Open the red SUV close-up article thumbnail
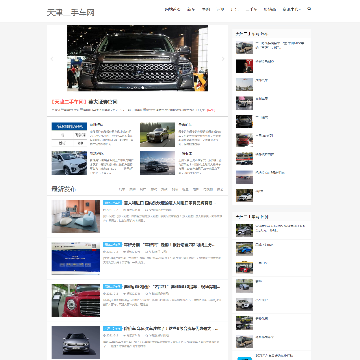 pyautogui.click(x=76, y=300)
